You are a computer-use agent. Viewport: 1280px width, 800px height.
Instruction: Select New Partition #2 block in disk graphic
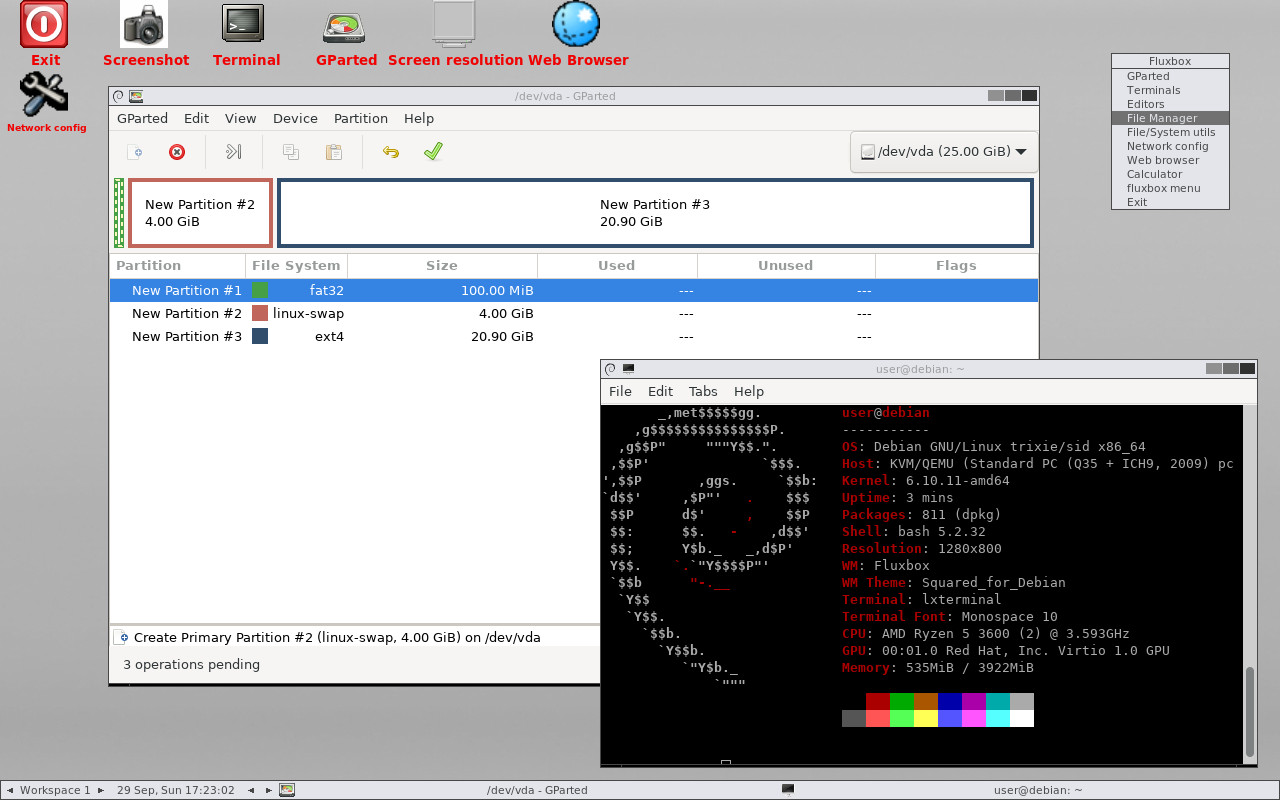click(200, 213)
